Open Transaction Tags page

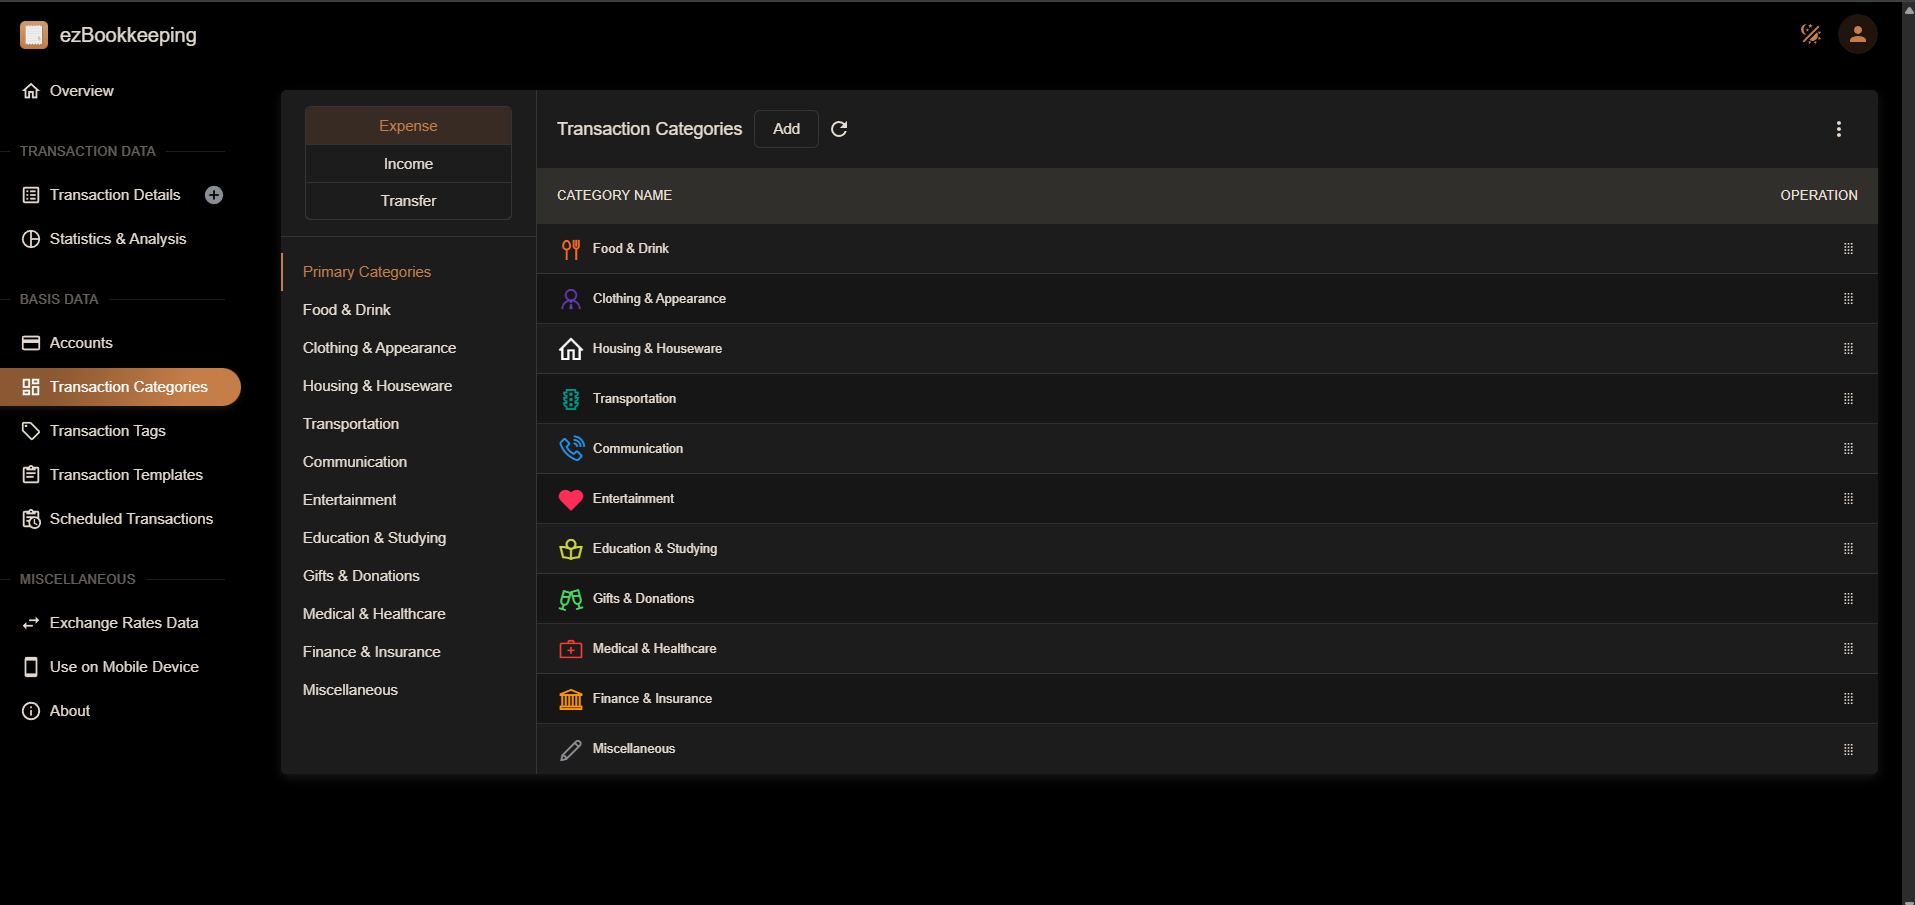pos(120,431)
